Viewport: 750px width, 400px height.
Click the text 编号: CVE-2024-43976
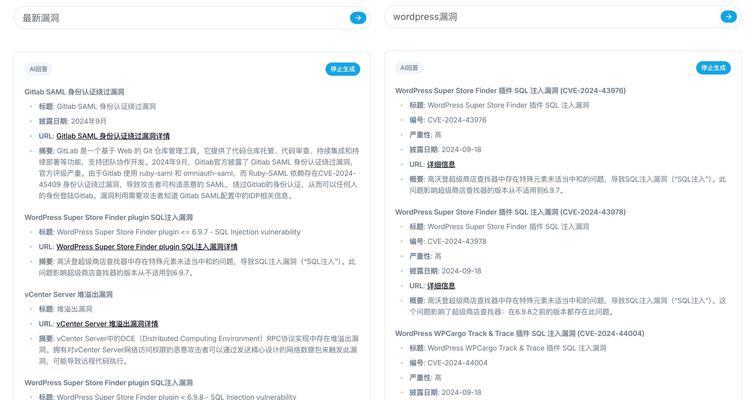[448, 120]
